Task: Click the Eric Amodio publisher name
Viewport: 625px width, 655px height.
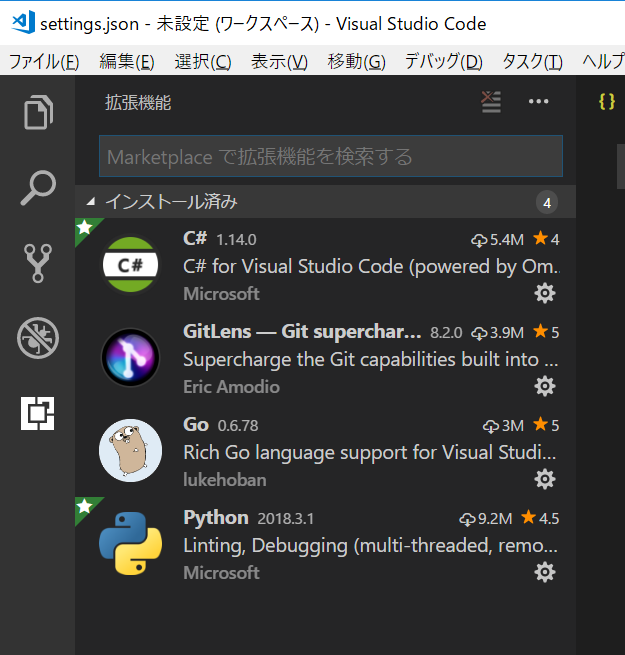Action: coord(231,387)
